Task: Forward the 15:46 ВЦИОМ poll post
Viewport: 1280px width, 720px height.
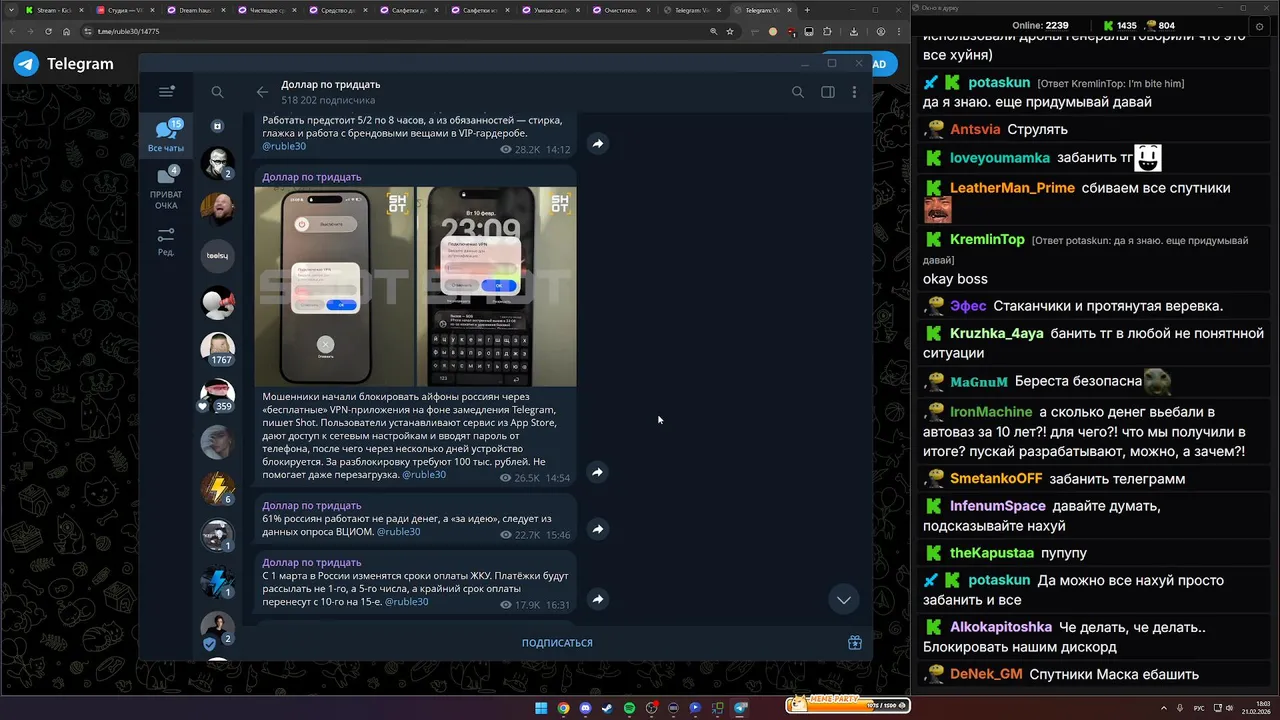Action: [x=597, y=529]
